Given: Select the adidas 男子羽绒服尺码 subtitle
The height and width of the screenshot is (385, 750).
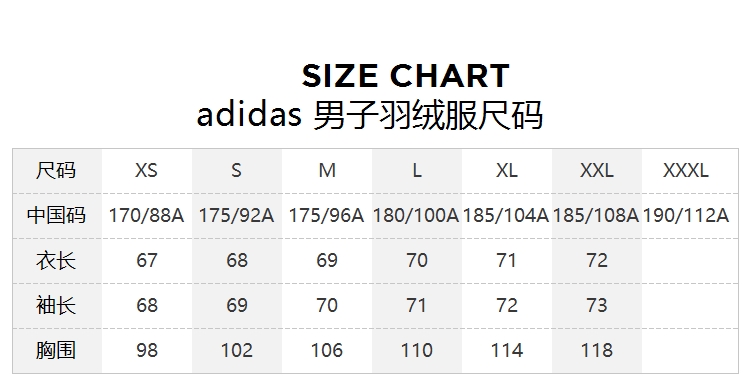Looking at the screenshot, I should pyautogui.click(x=370, y=115).
